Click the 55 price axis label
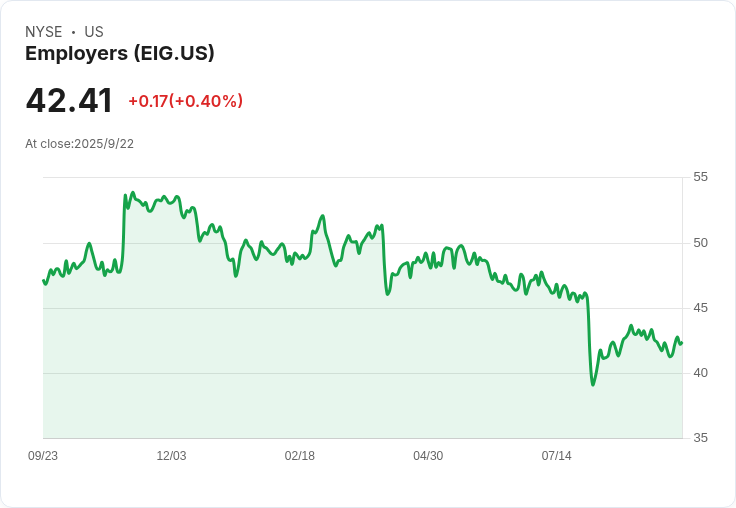 701,177
